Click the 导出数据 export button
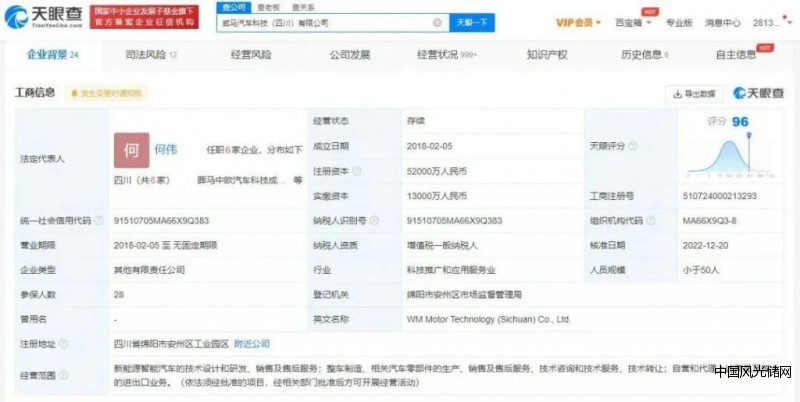Viewport: 800px width, 402px height. [x=694, y=94]
